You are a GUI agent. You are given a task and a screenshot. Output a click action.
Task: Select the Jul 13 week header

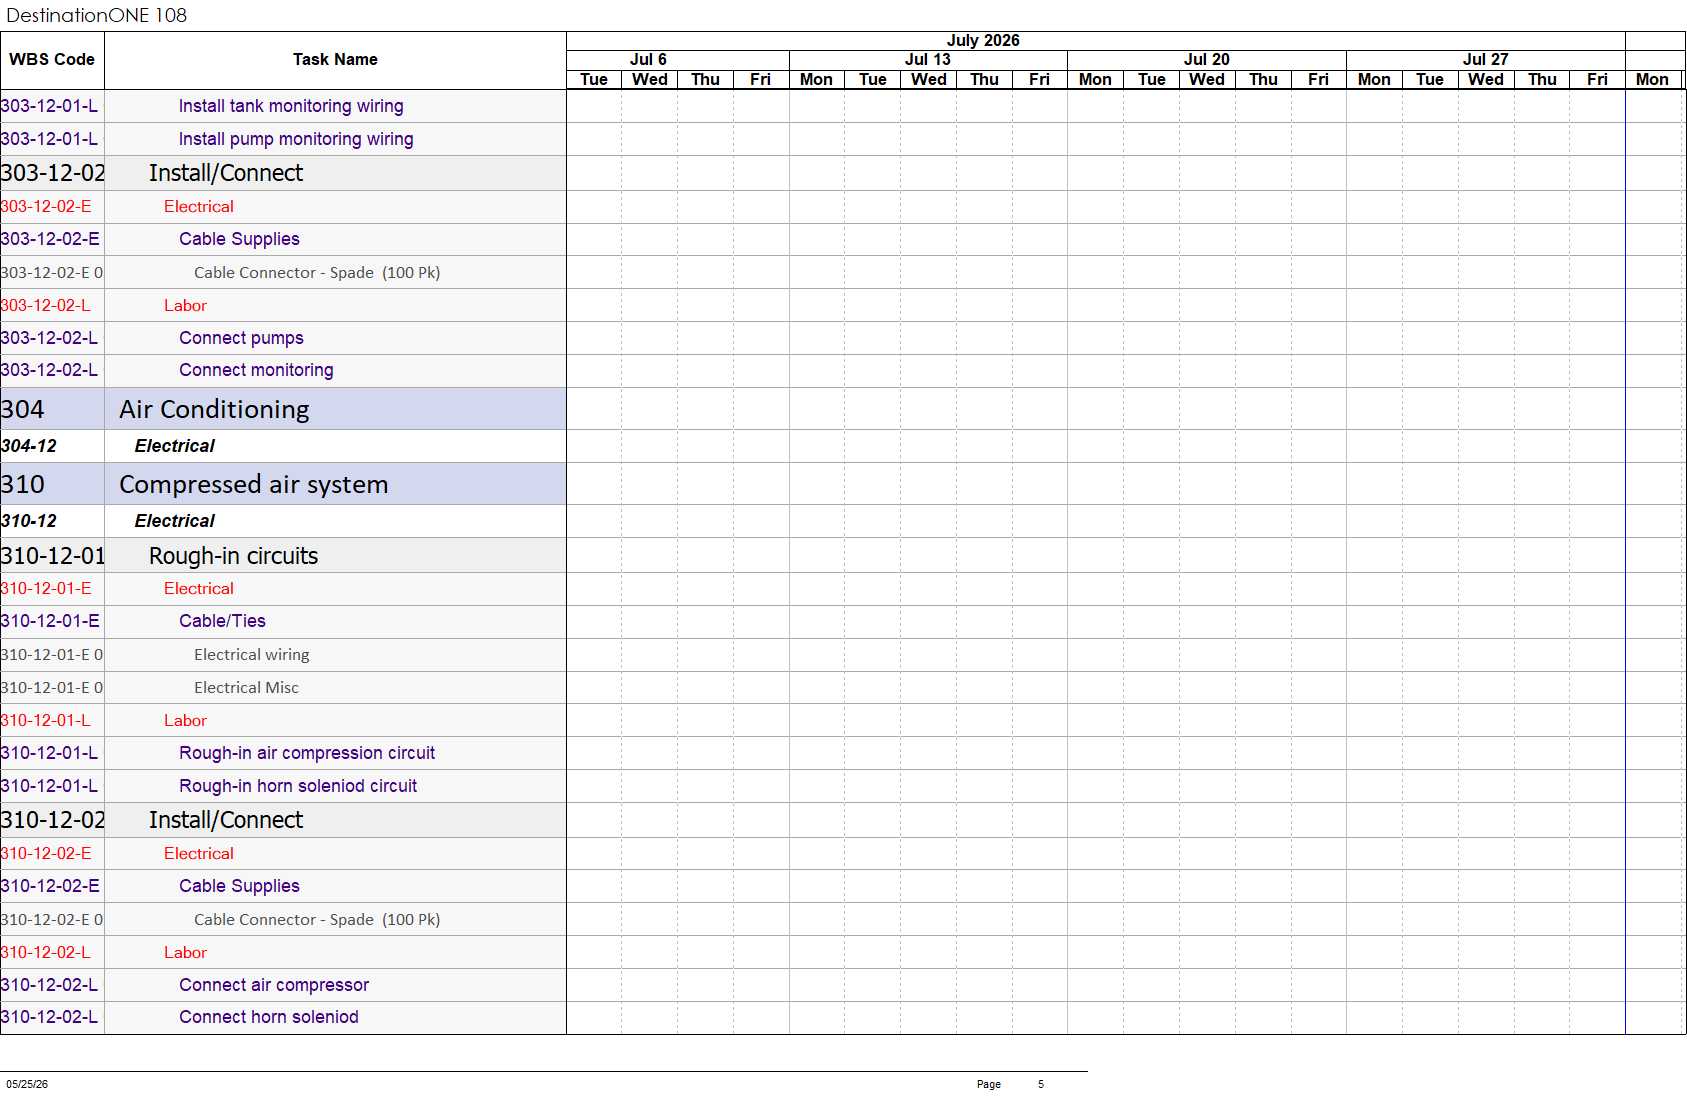point(928,60)
